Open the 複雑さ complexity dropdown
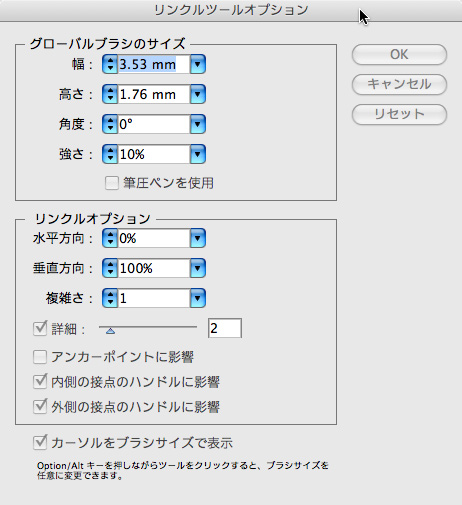 pos(198,298)
